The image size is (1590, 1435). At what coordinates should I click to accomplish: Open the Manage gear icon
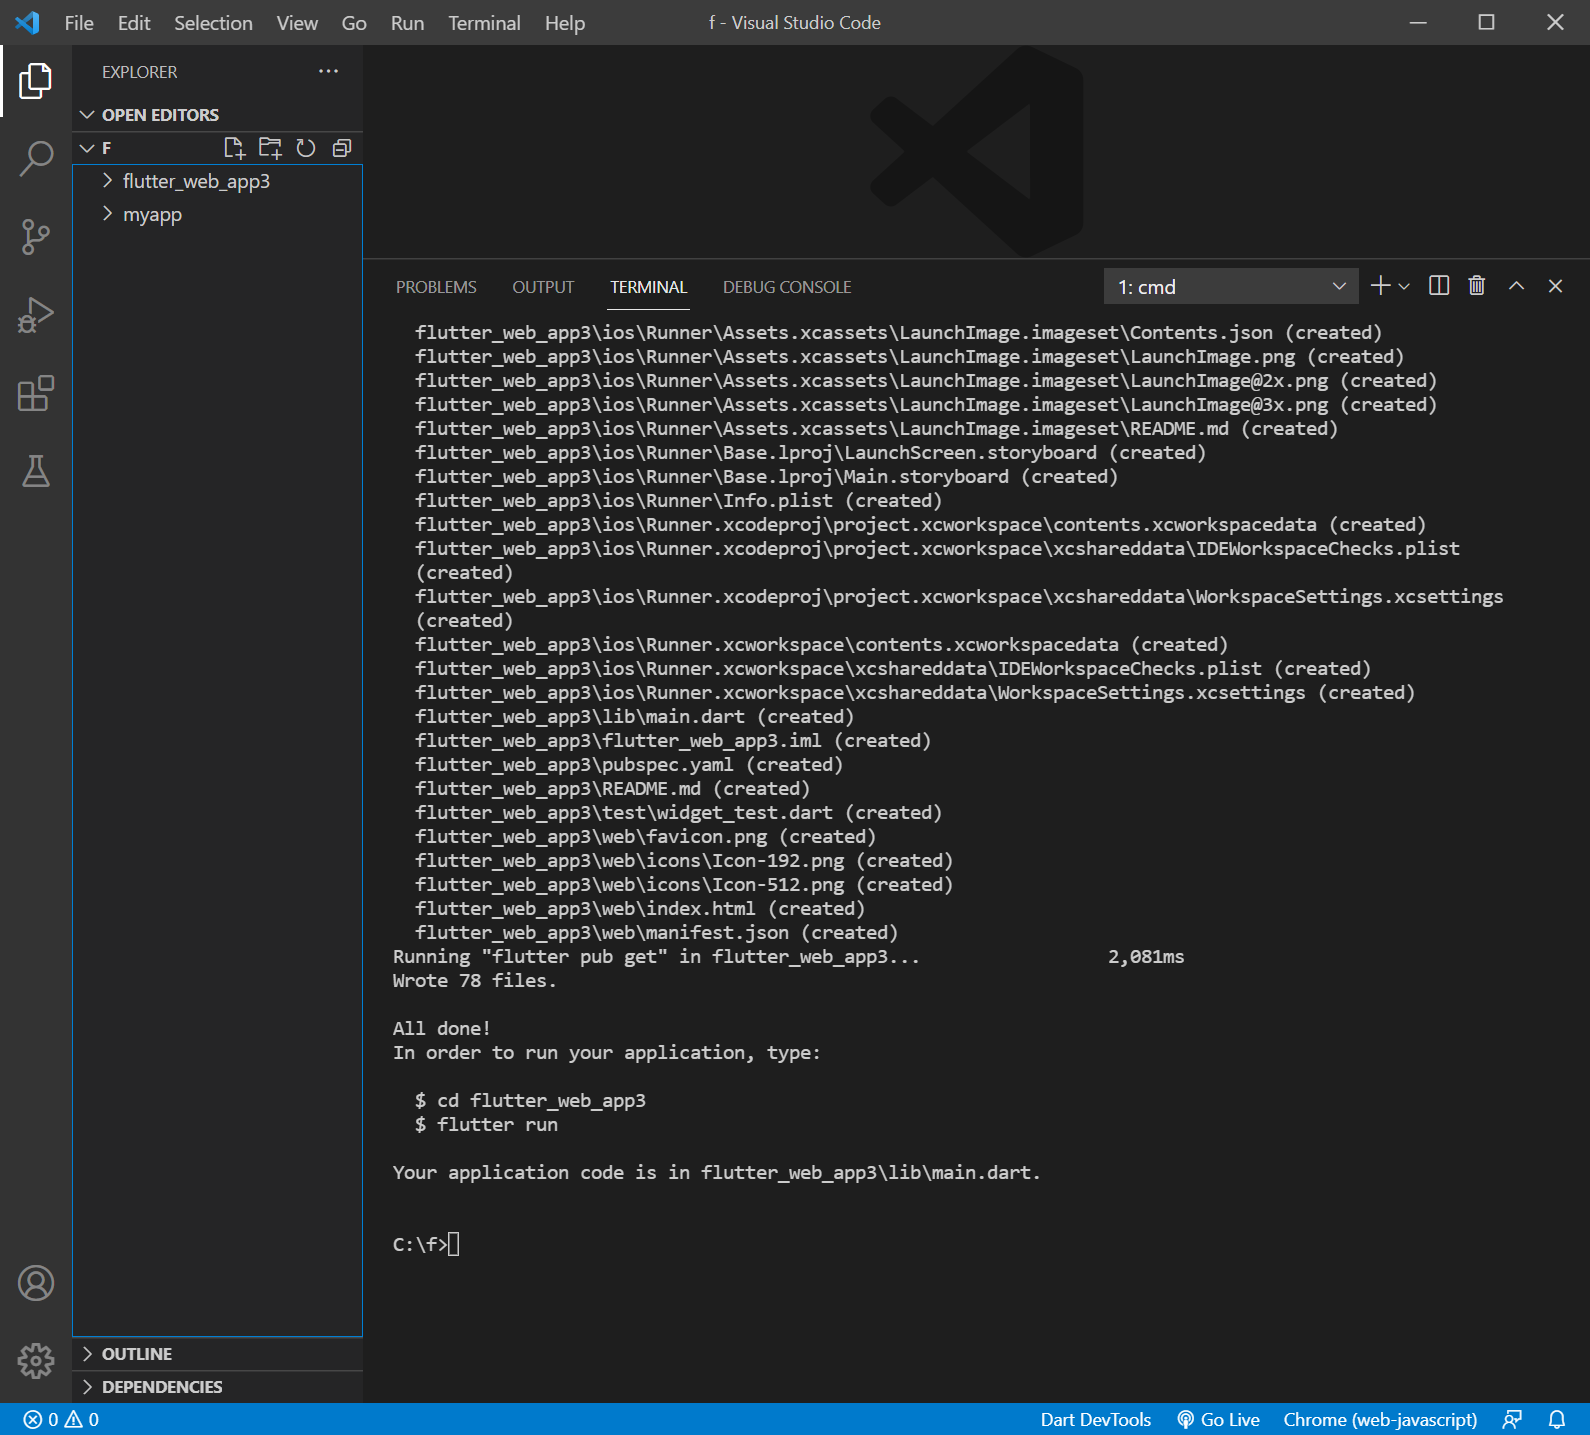pos(36,1360)
